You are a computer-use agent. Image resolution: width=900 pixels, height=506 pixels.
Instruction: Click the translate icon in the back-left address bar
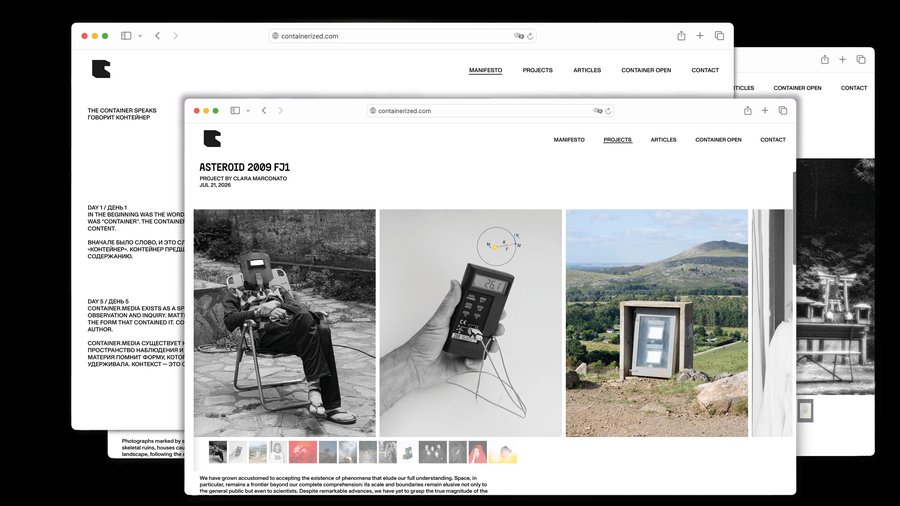click(x=519, y=36)
